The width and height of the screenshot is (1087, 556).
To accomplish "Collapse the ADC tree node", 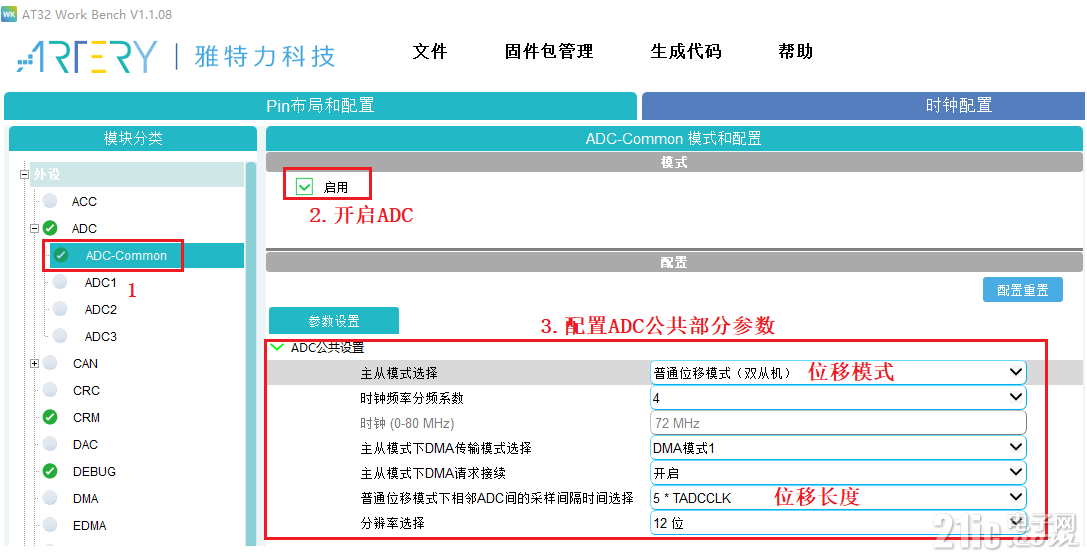I will [34, 228].
